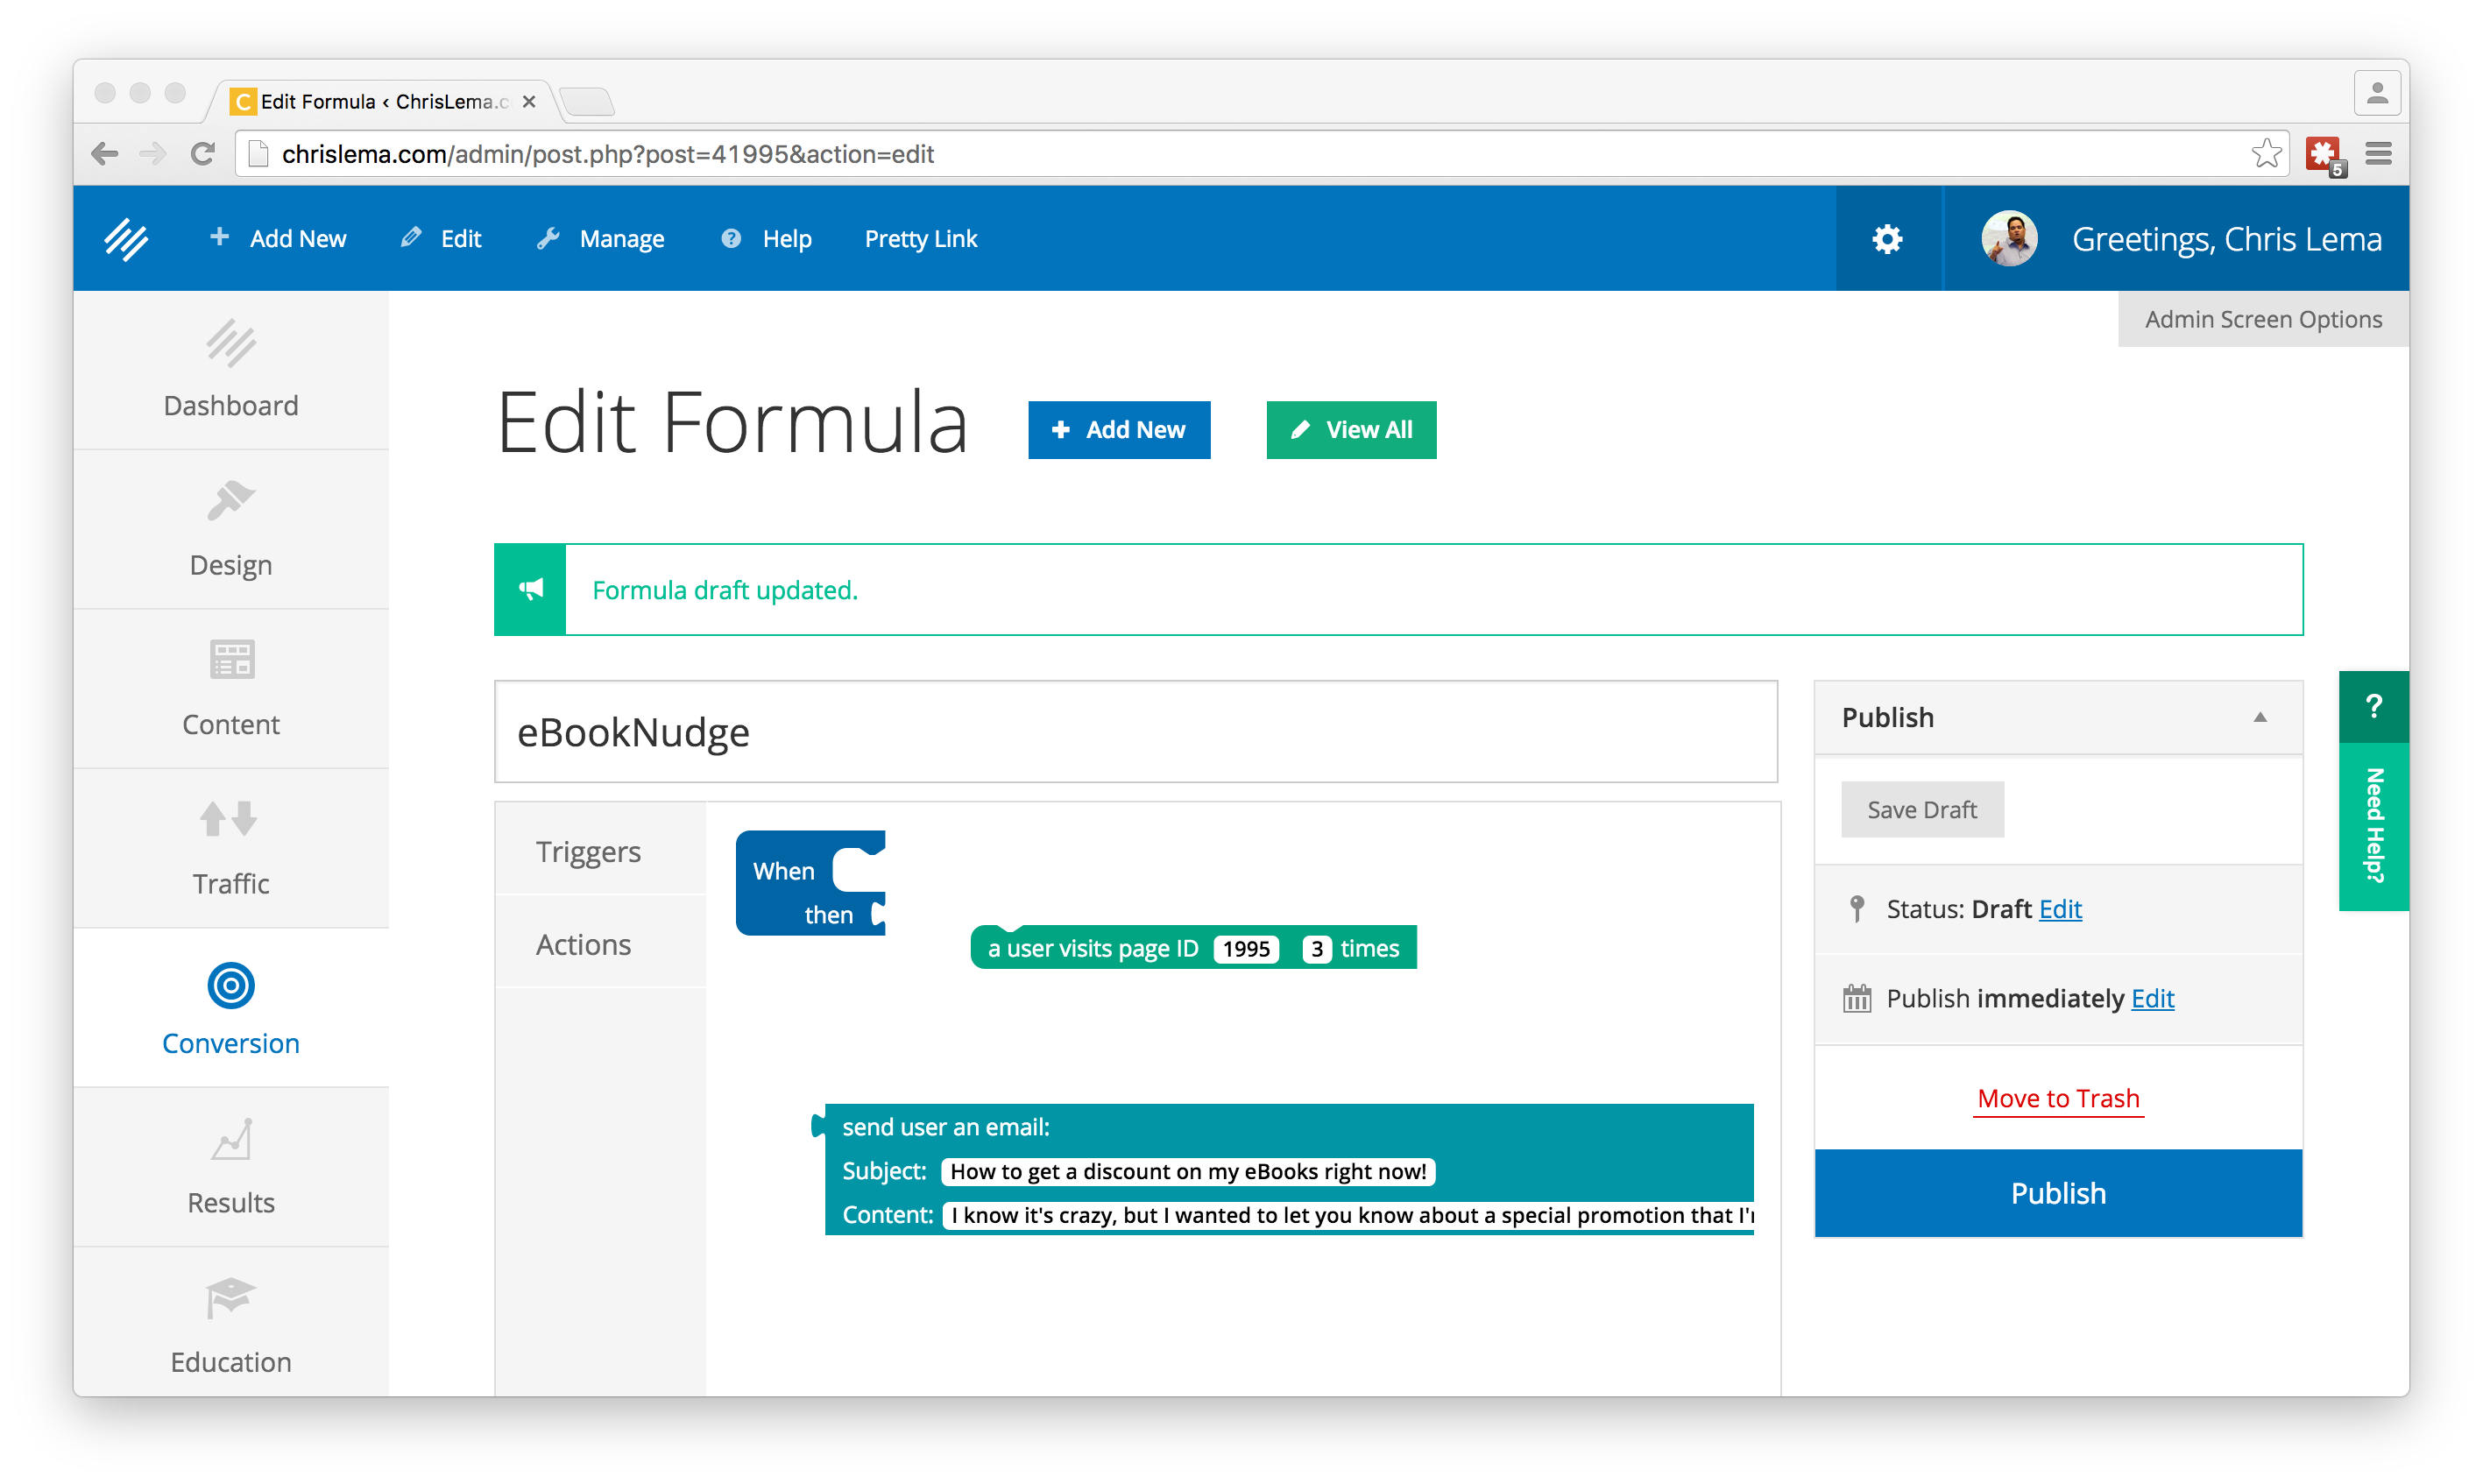2483x1484 pixels.
Task: Click the Conversion target icon
Action: point(231,986)
